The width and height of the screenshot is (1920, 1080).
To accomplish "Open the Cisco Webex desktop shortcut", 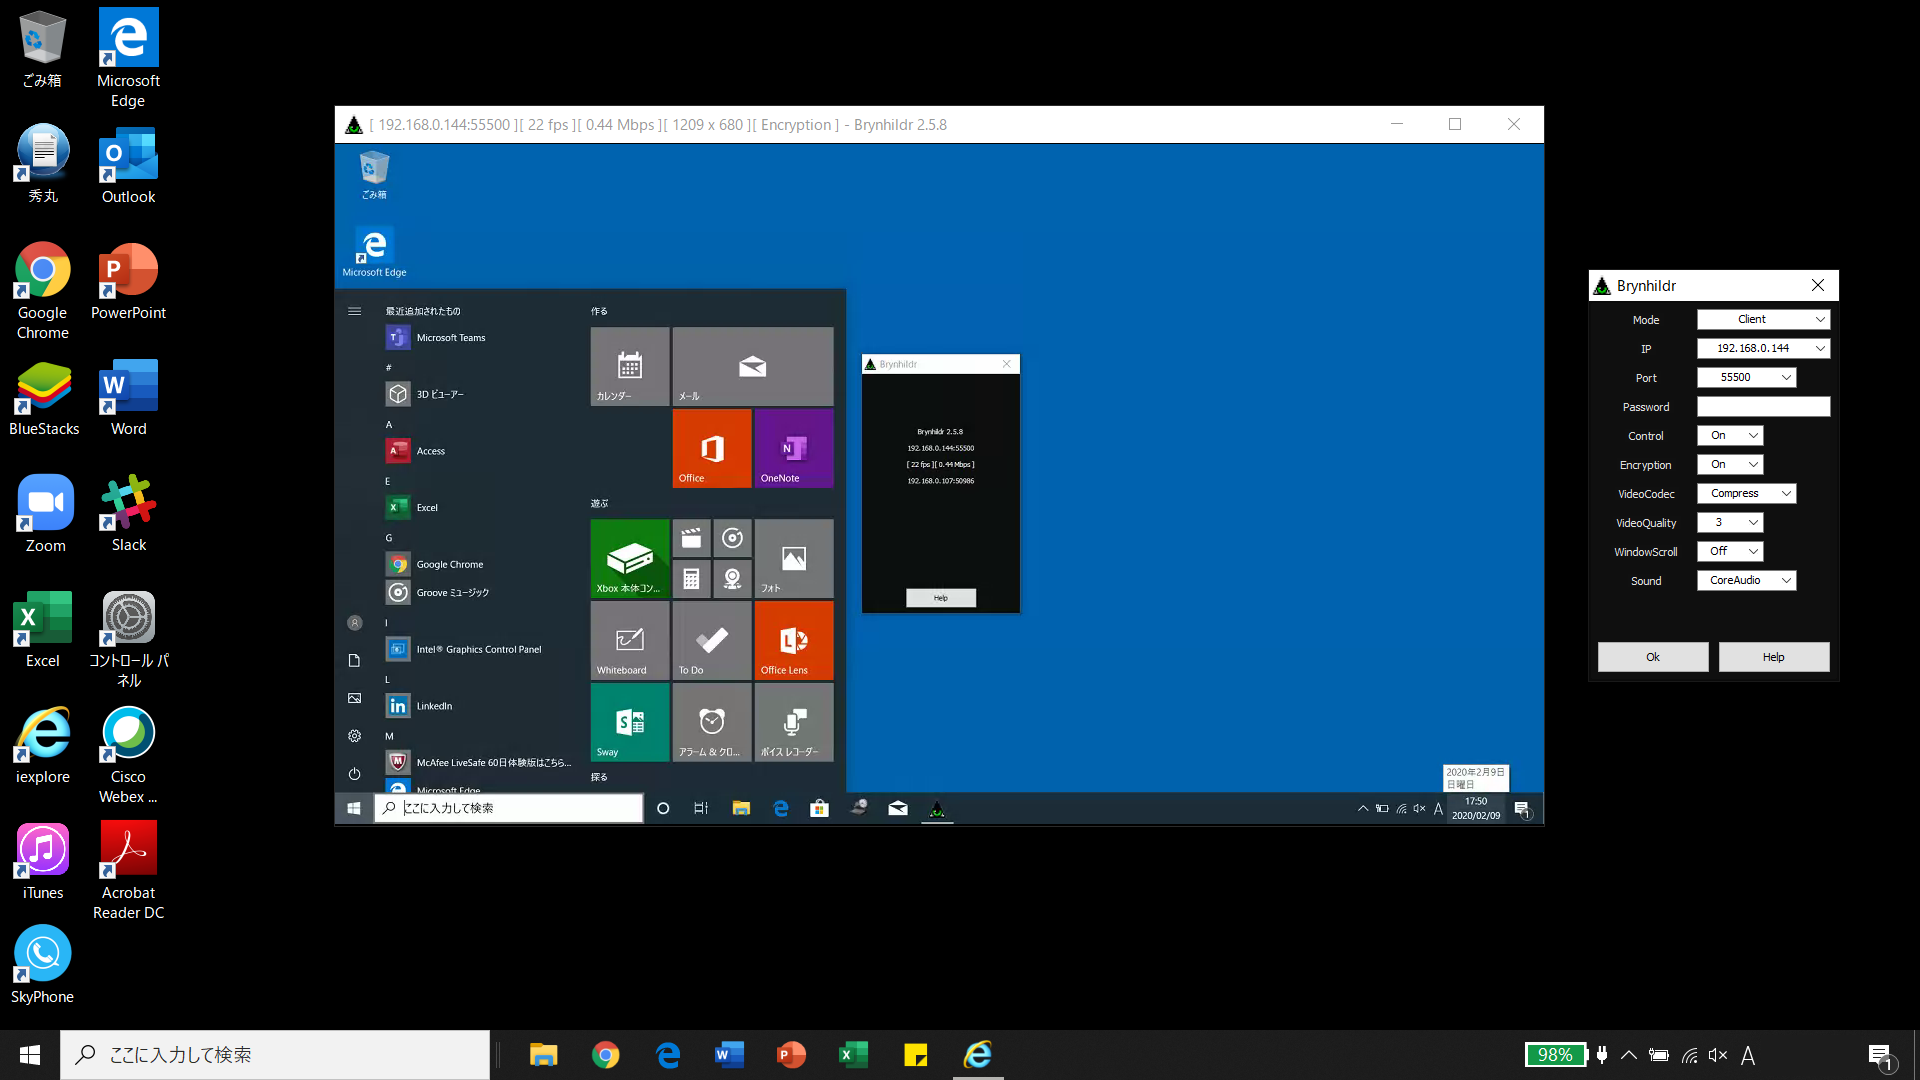I will (128, 755).
